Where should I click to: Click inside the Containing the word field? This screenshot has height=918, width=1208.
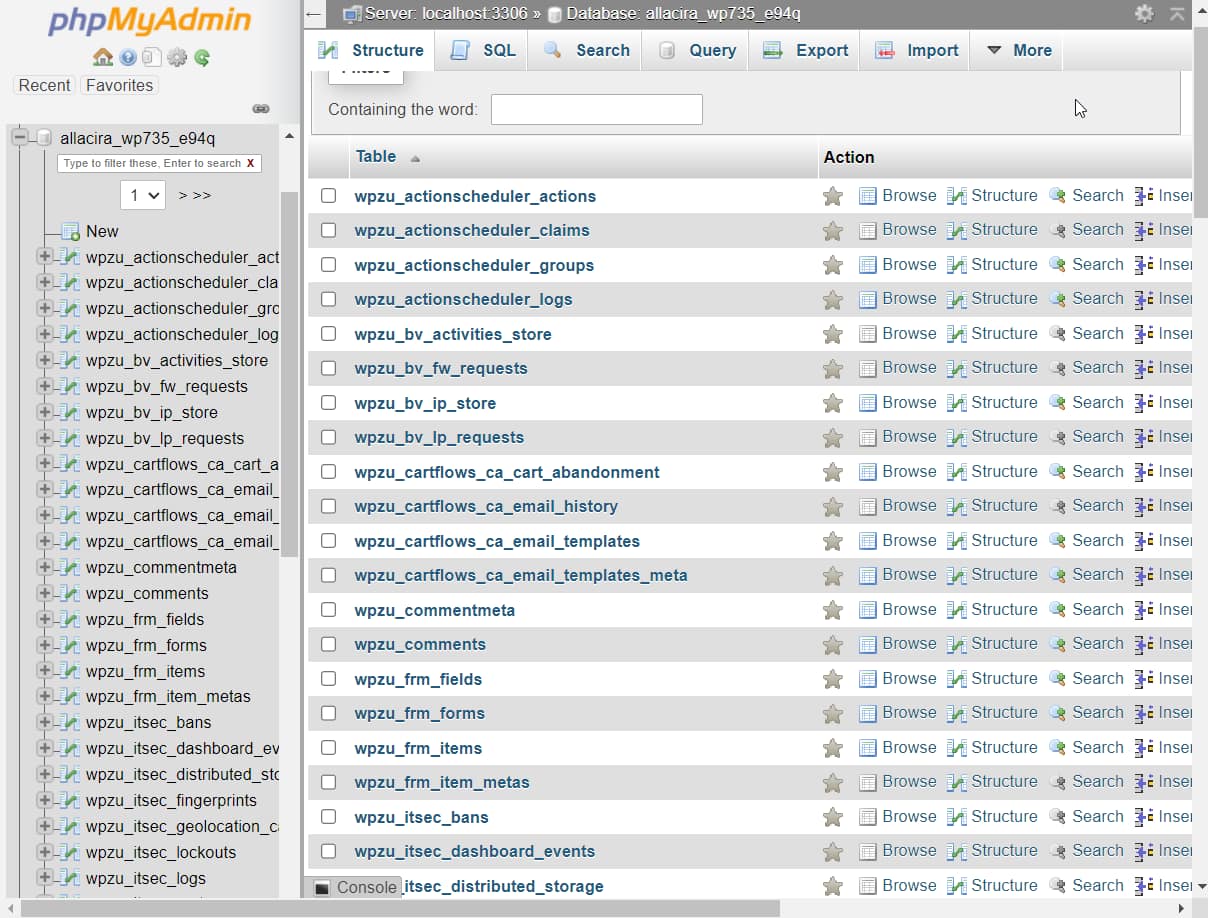(596, 109)
